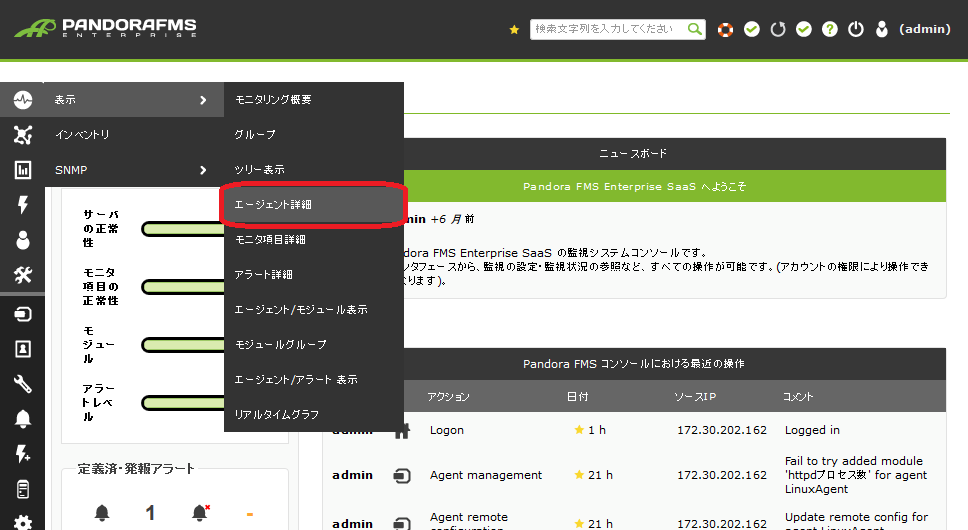Select the topology network sidebar icon
The height and width of the screenshot is (530, 968).
pyautogui.click(x=23, y=135)
